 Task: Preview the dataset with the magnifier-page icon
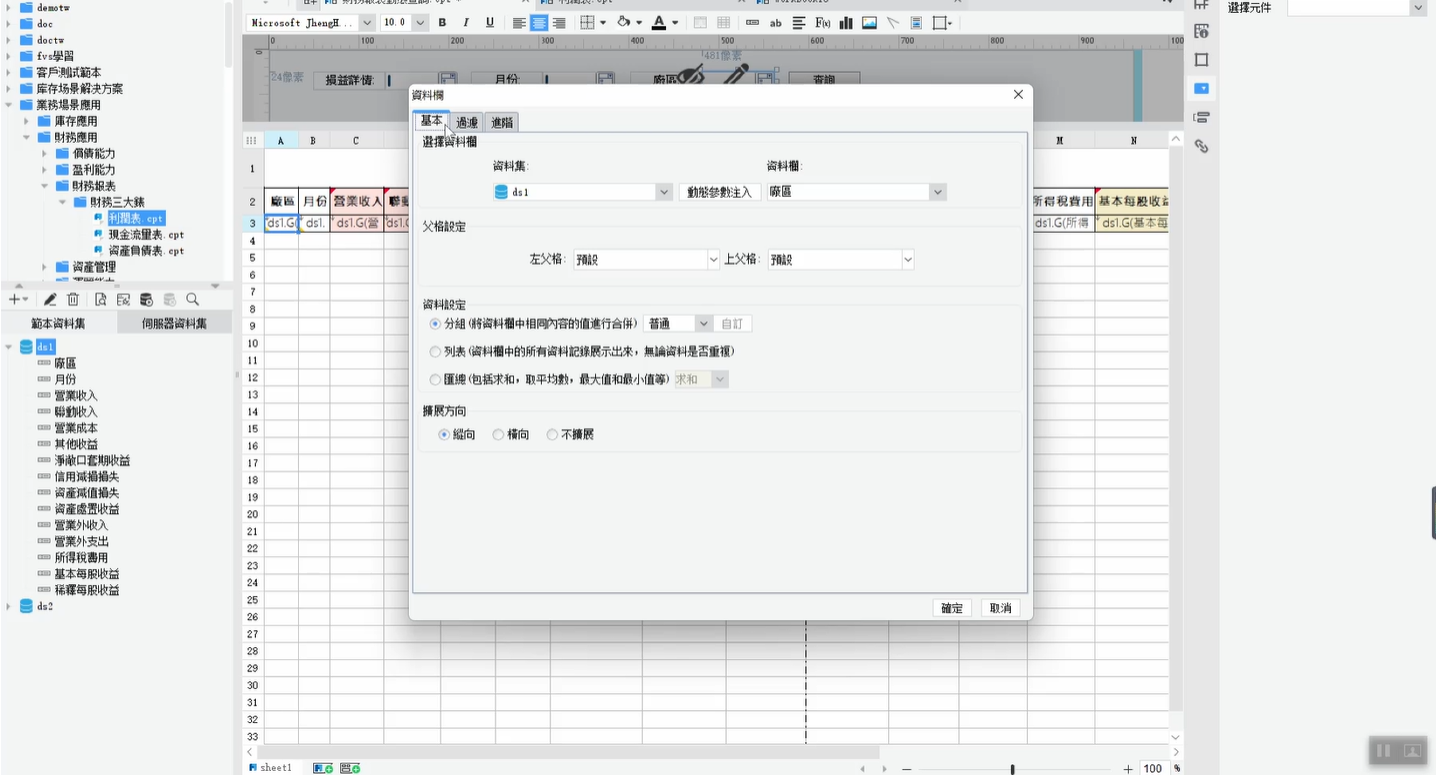click(x=100, y=299)
